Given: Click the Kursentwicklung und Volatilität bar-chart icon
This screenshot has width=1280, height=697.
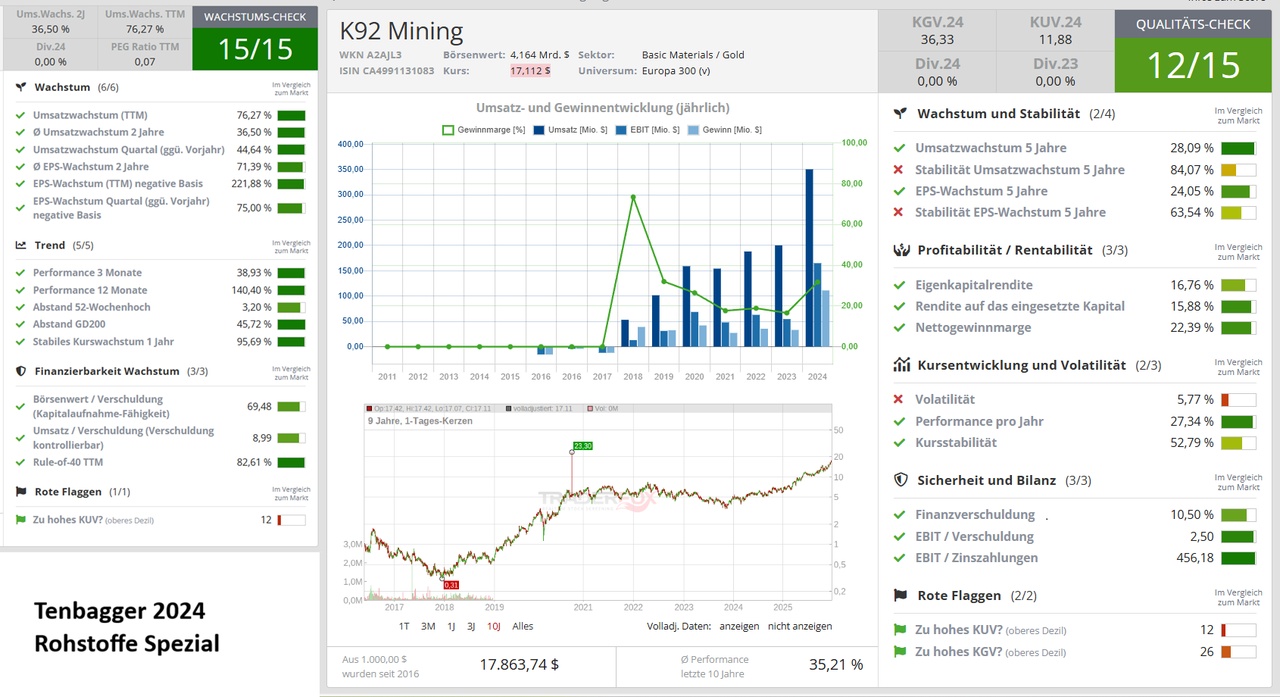Looking at the screenshot, I should (900, 365).
